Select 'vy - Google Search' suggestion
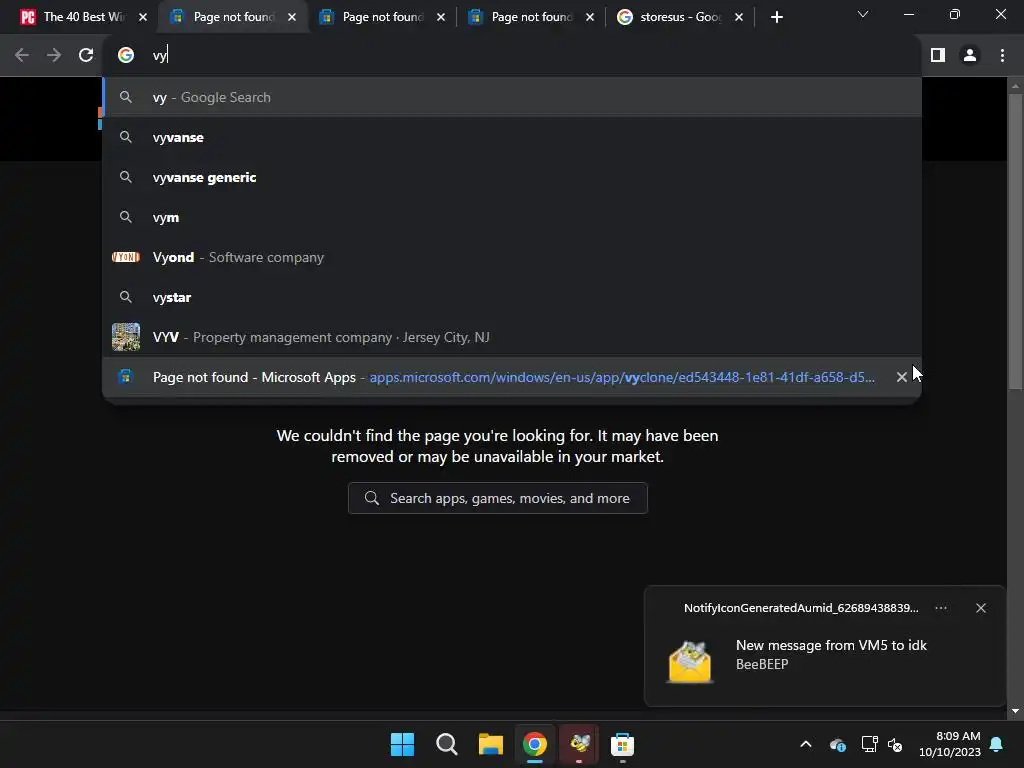 [512, 97]
